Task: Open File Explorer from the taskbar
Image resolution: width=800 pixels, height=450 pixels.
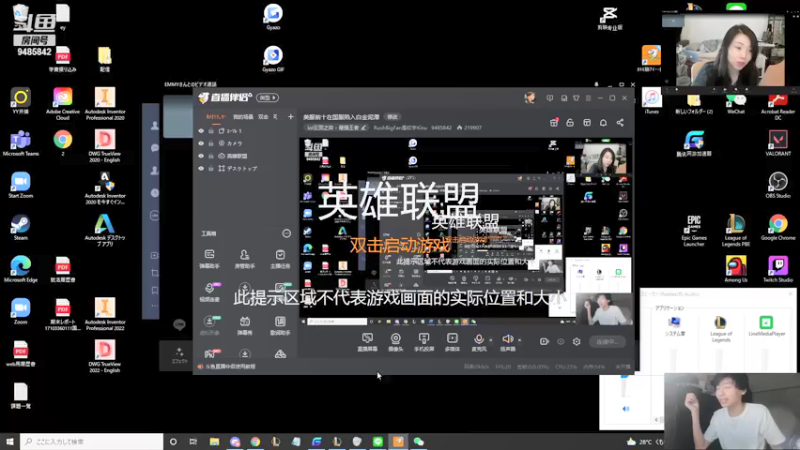Action: pyautogui.click(x=214, y=441)
